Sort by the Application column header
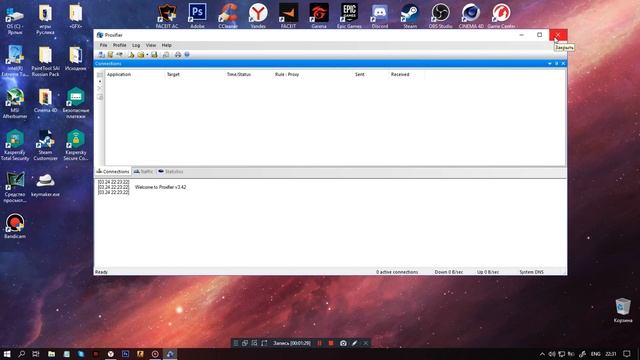 (119, 74)
